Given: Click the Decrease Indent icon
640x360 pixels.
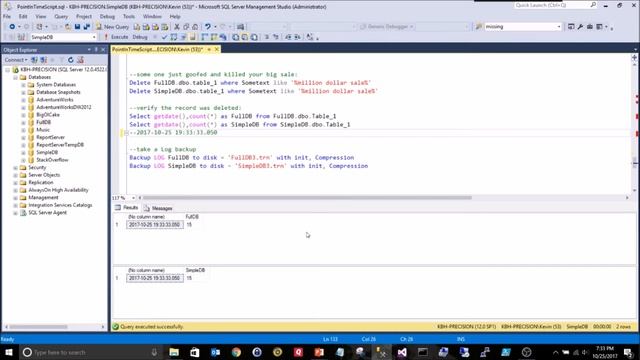Looking at the screenshot, I should (288, 37).
